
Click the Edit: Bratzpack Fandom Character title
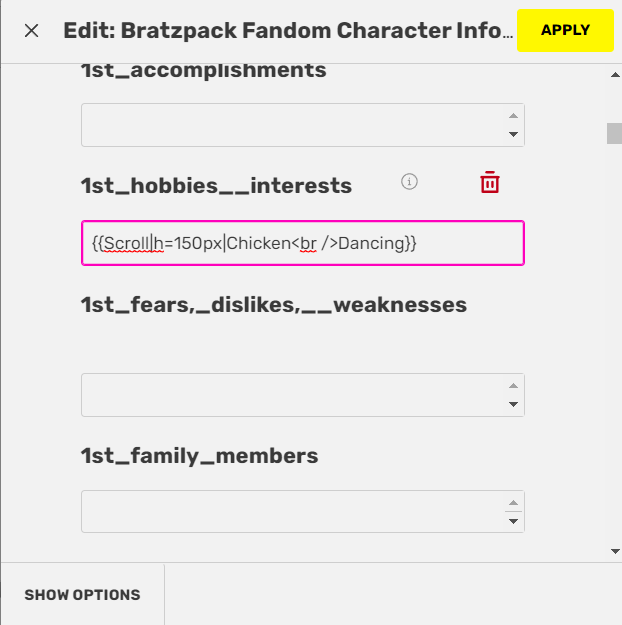click(x=288, y=31)
